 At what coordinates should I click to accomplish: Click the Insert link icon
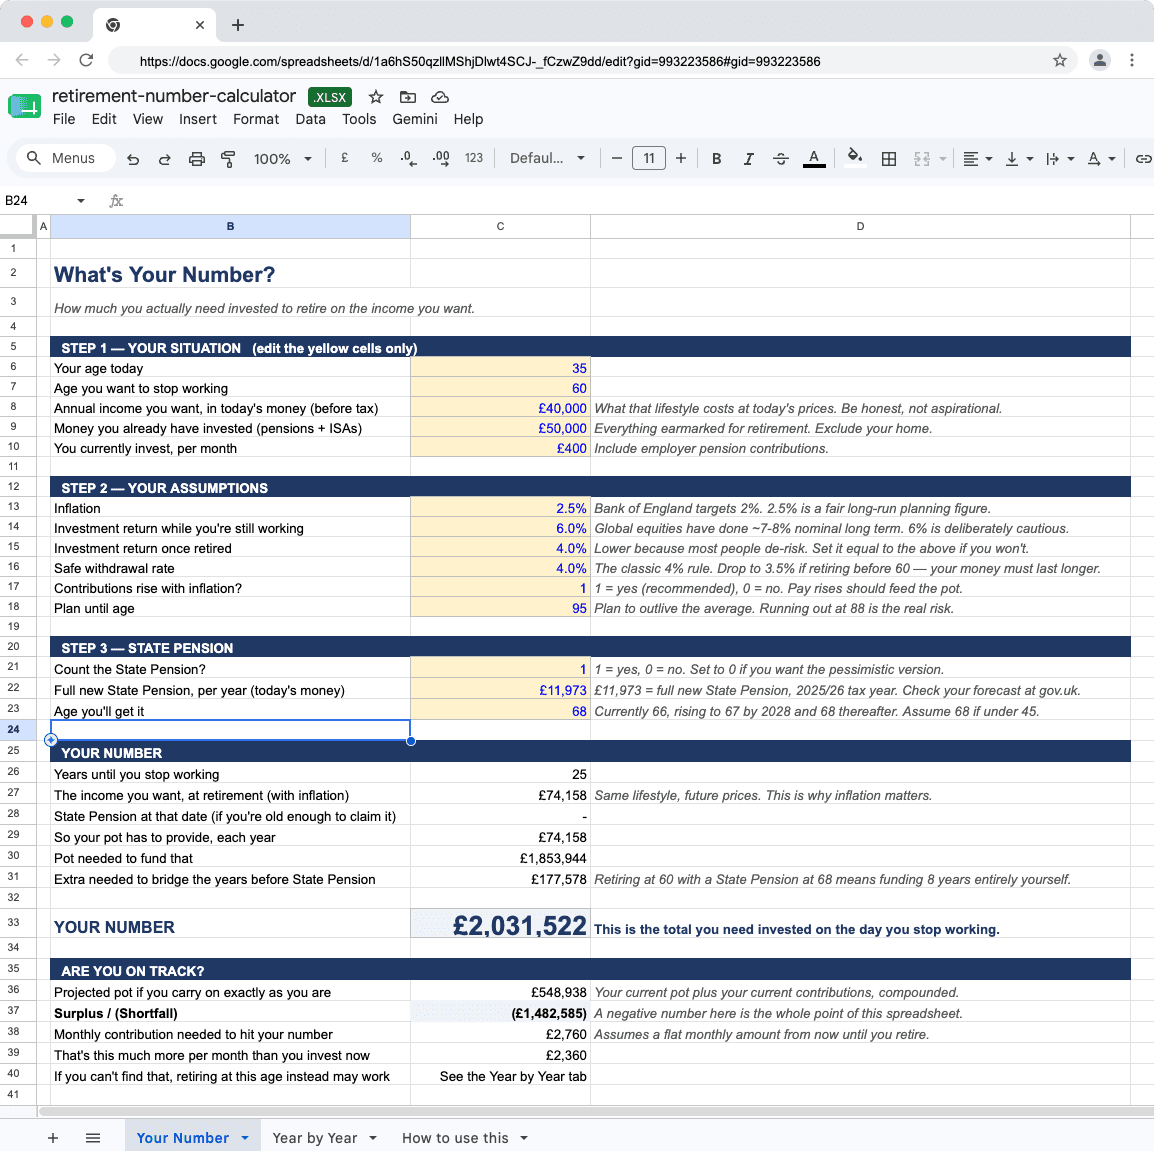click(x=1142, y=158)
